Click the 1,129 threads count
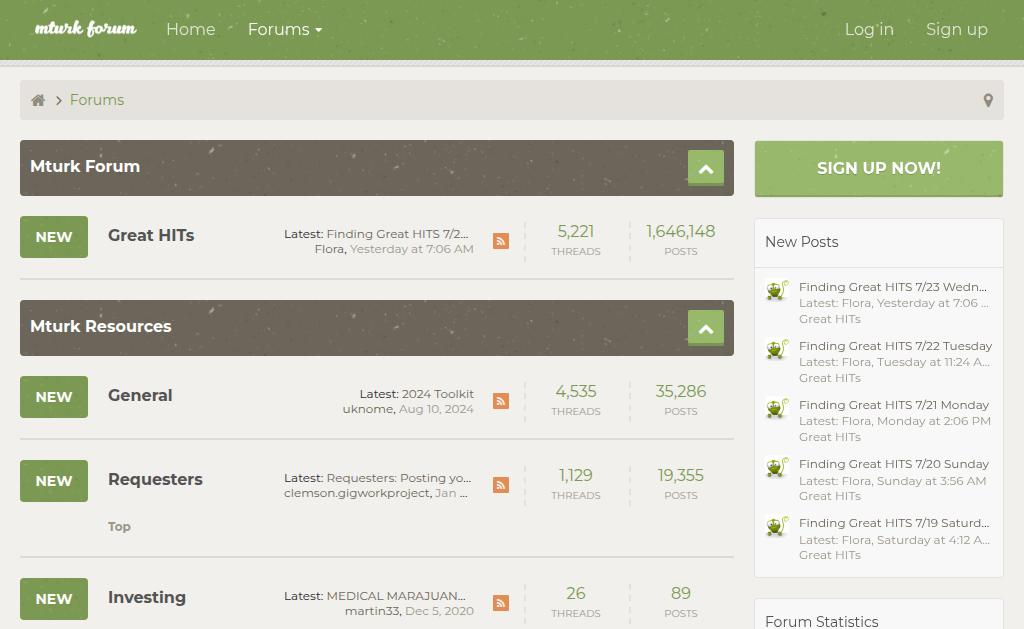Screen dimensions: 1024x629 click(575, 476)
